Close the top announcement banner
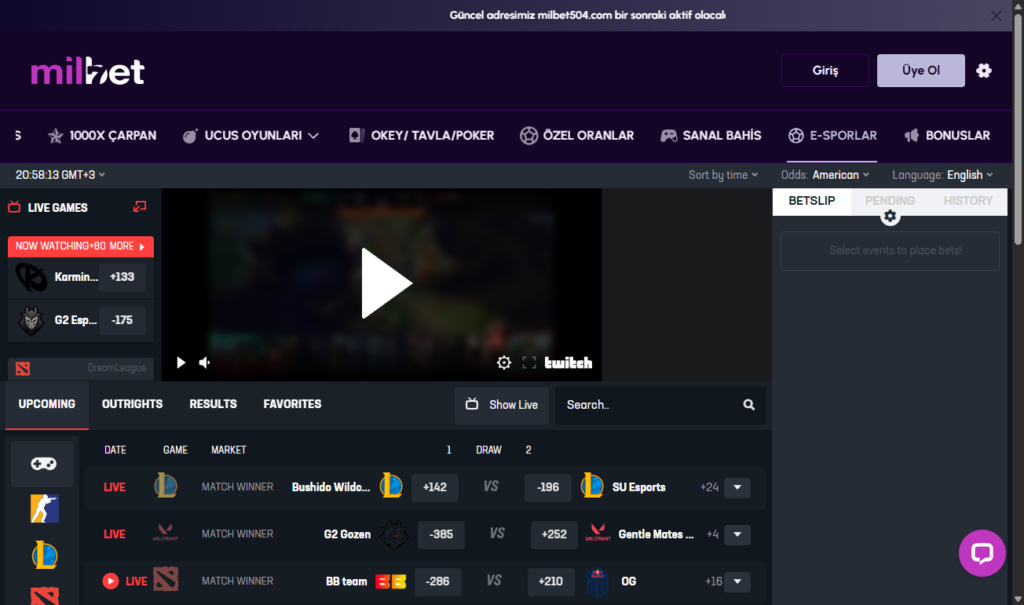The width and height of the screenshot is (1024, 605). [x=996, y=16]
